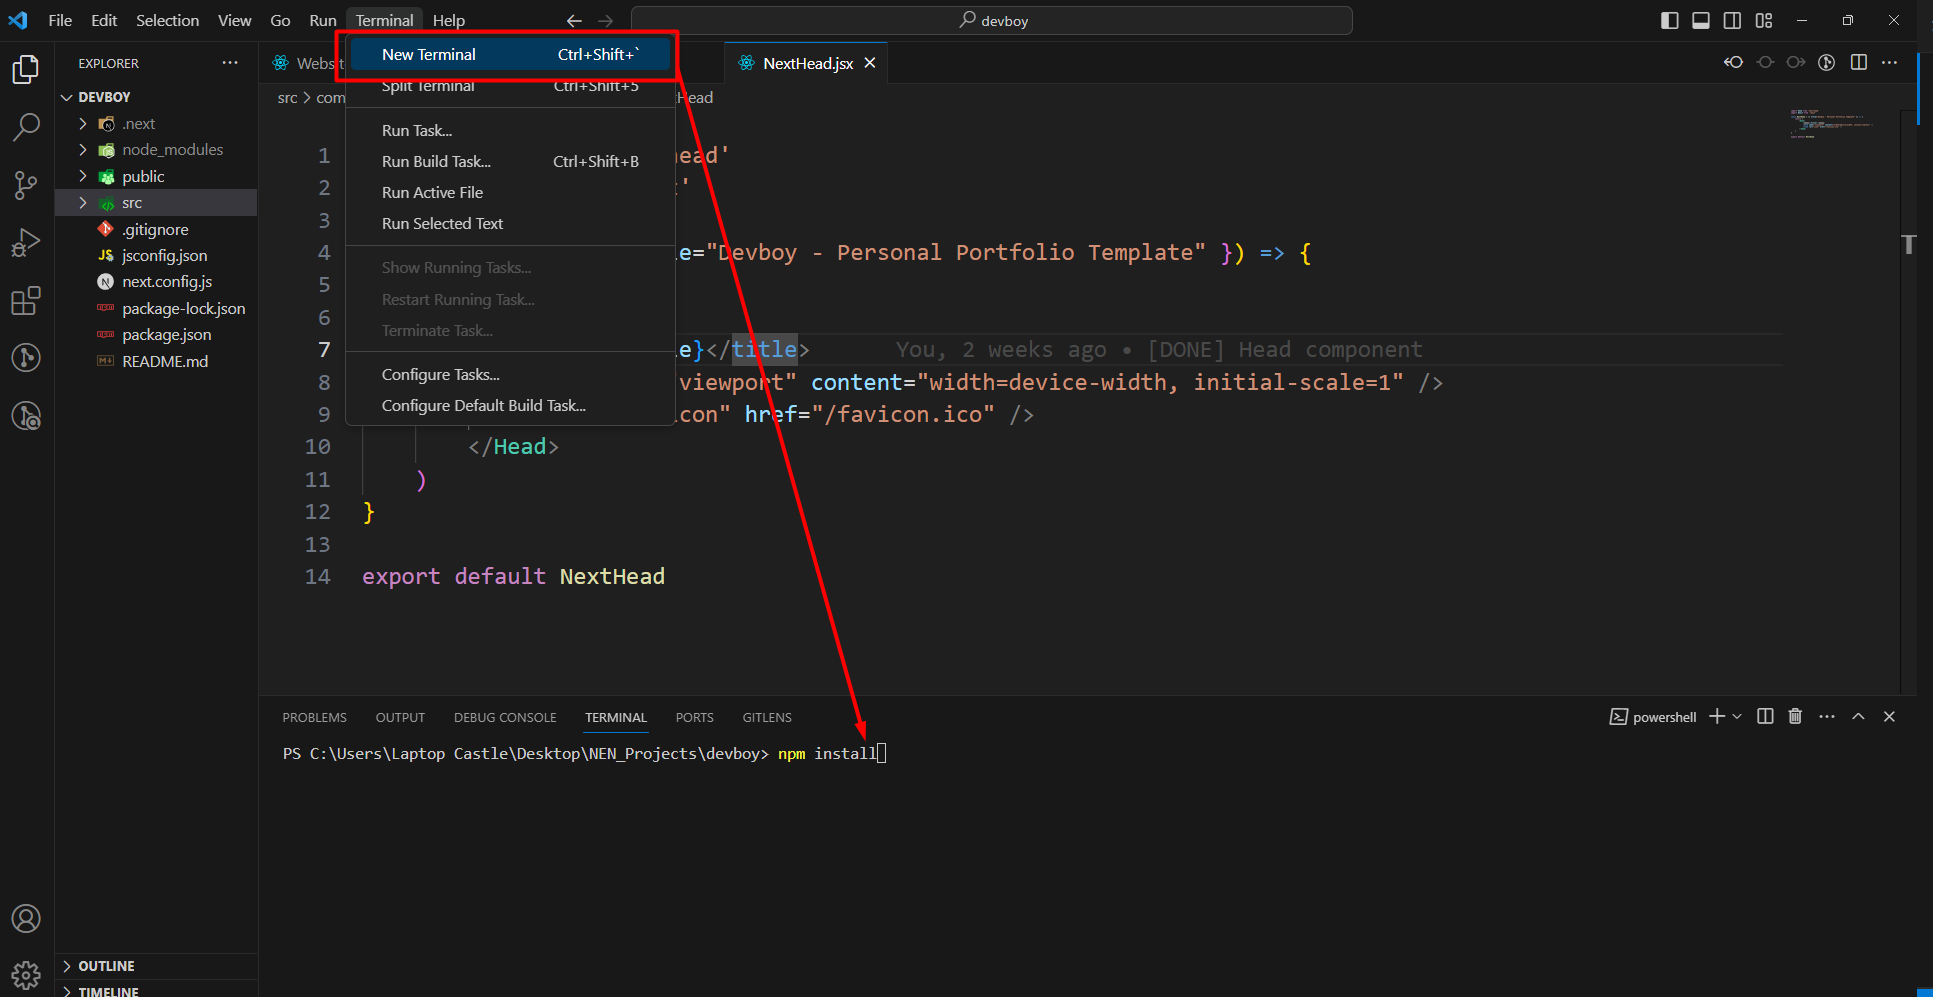Click the Manage gear icon

pos(26,975)
